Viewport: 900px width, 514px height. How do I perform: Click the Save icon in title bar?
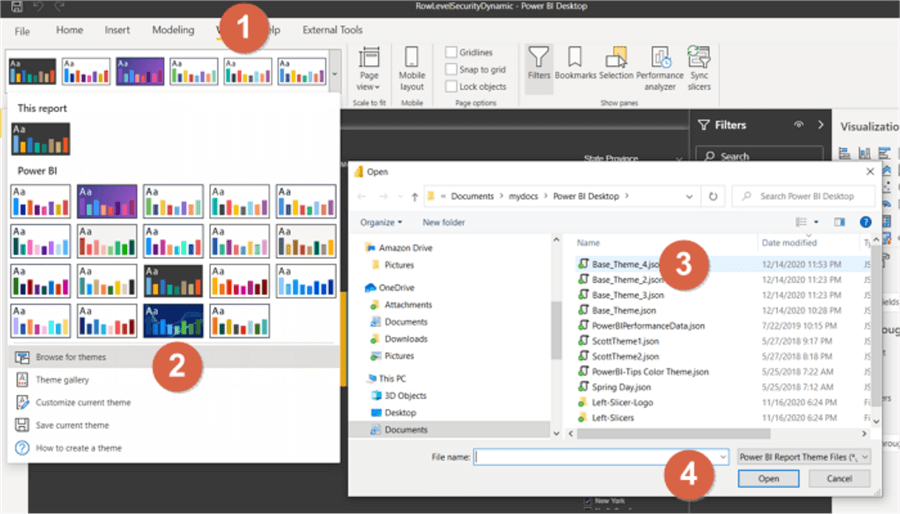[17, 7]
